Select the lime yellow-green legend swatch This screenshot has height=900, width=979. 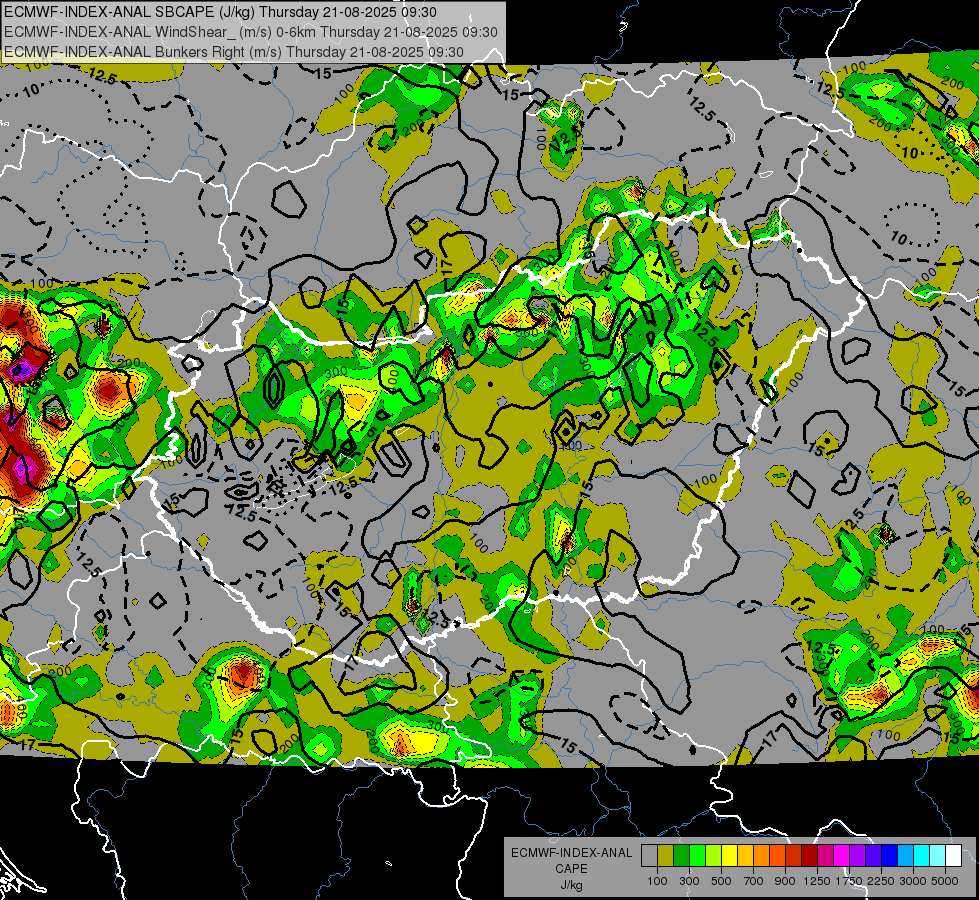click(713, 856)
